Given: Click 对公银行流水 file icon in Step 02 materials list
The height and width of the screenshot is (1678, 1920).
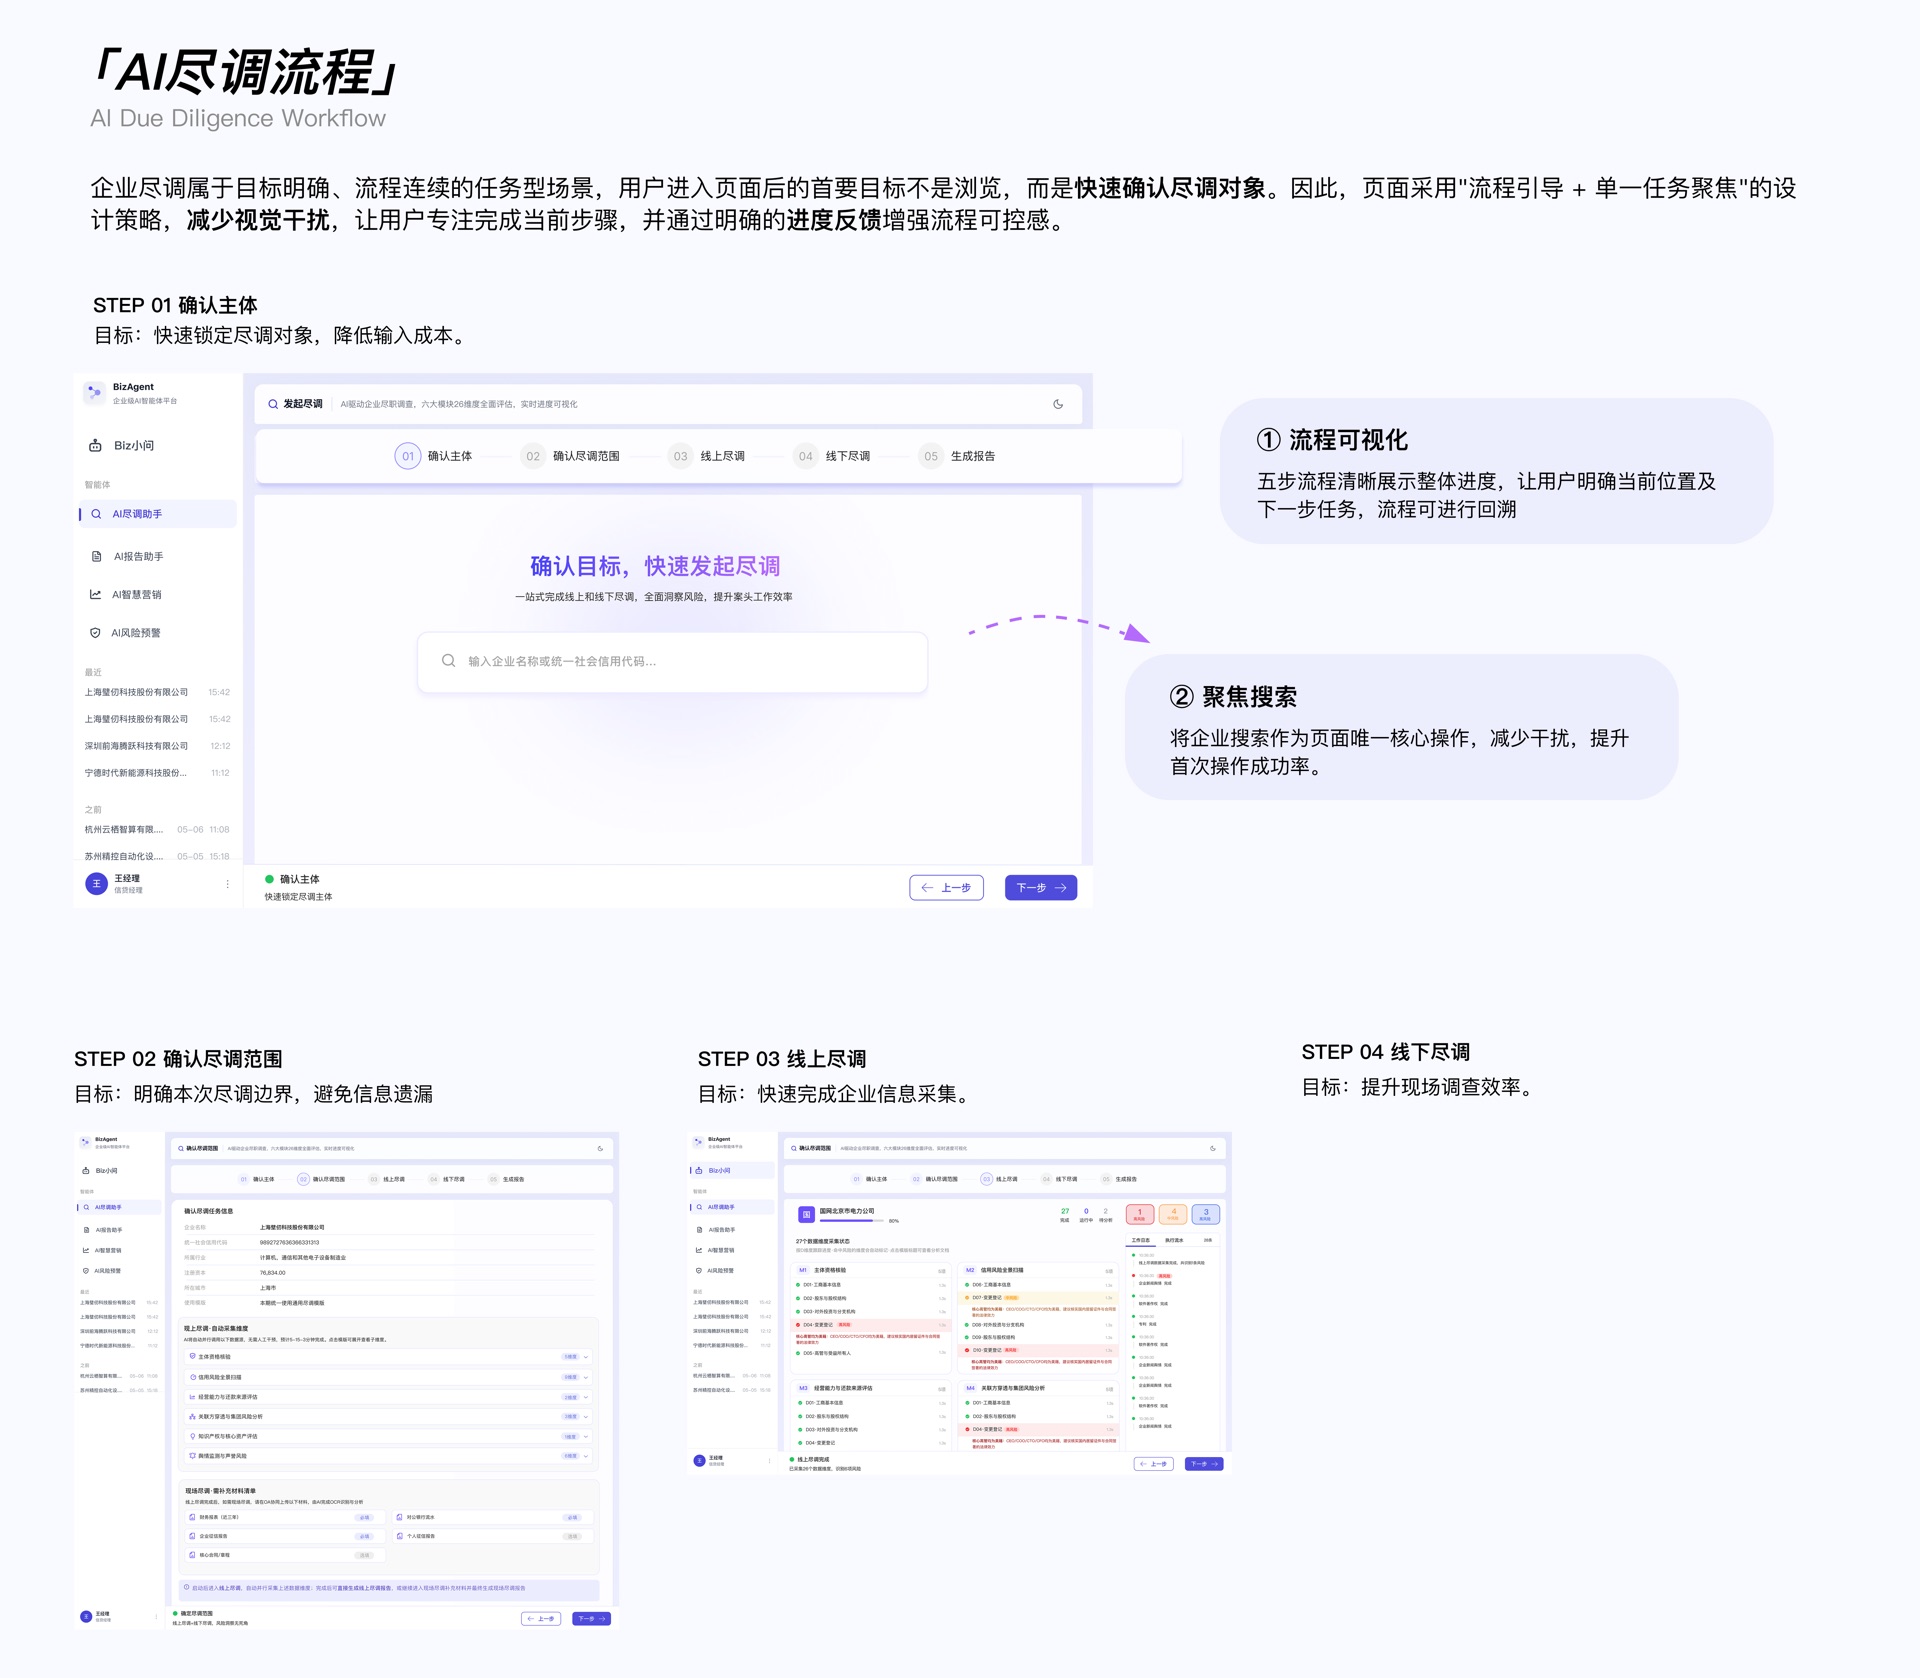Looking at the screenshot, I should (x=399, y=1517).
